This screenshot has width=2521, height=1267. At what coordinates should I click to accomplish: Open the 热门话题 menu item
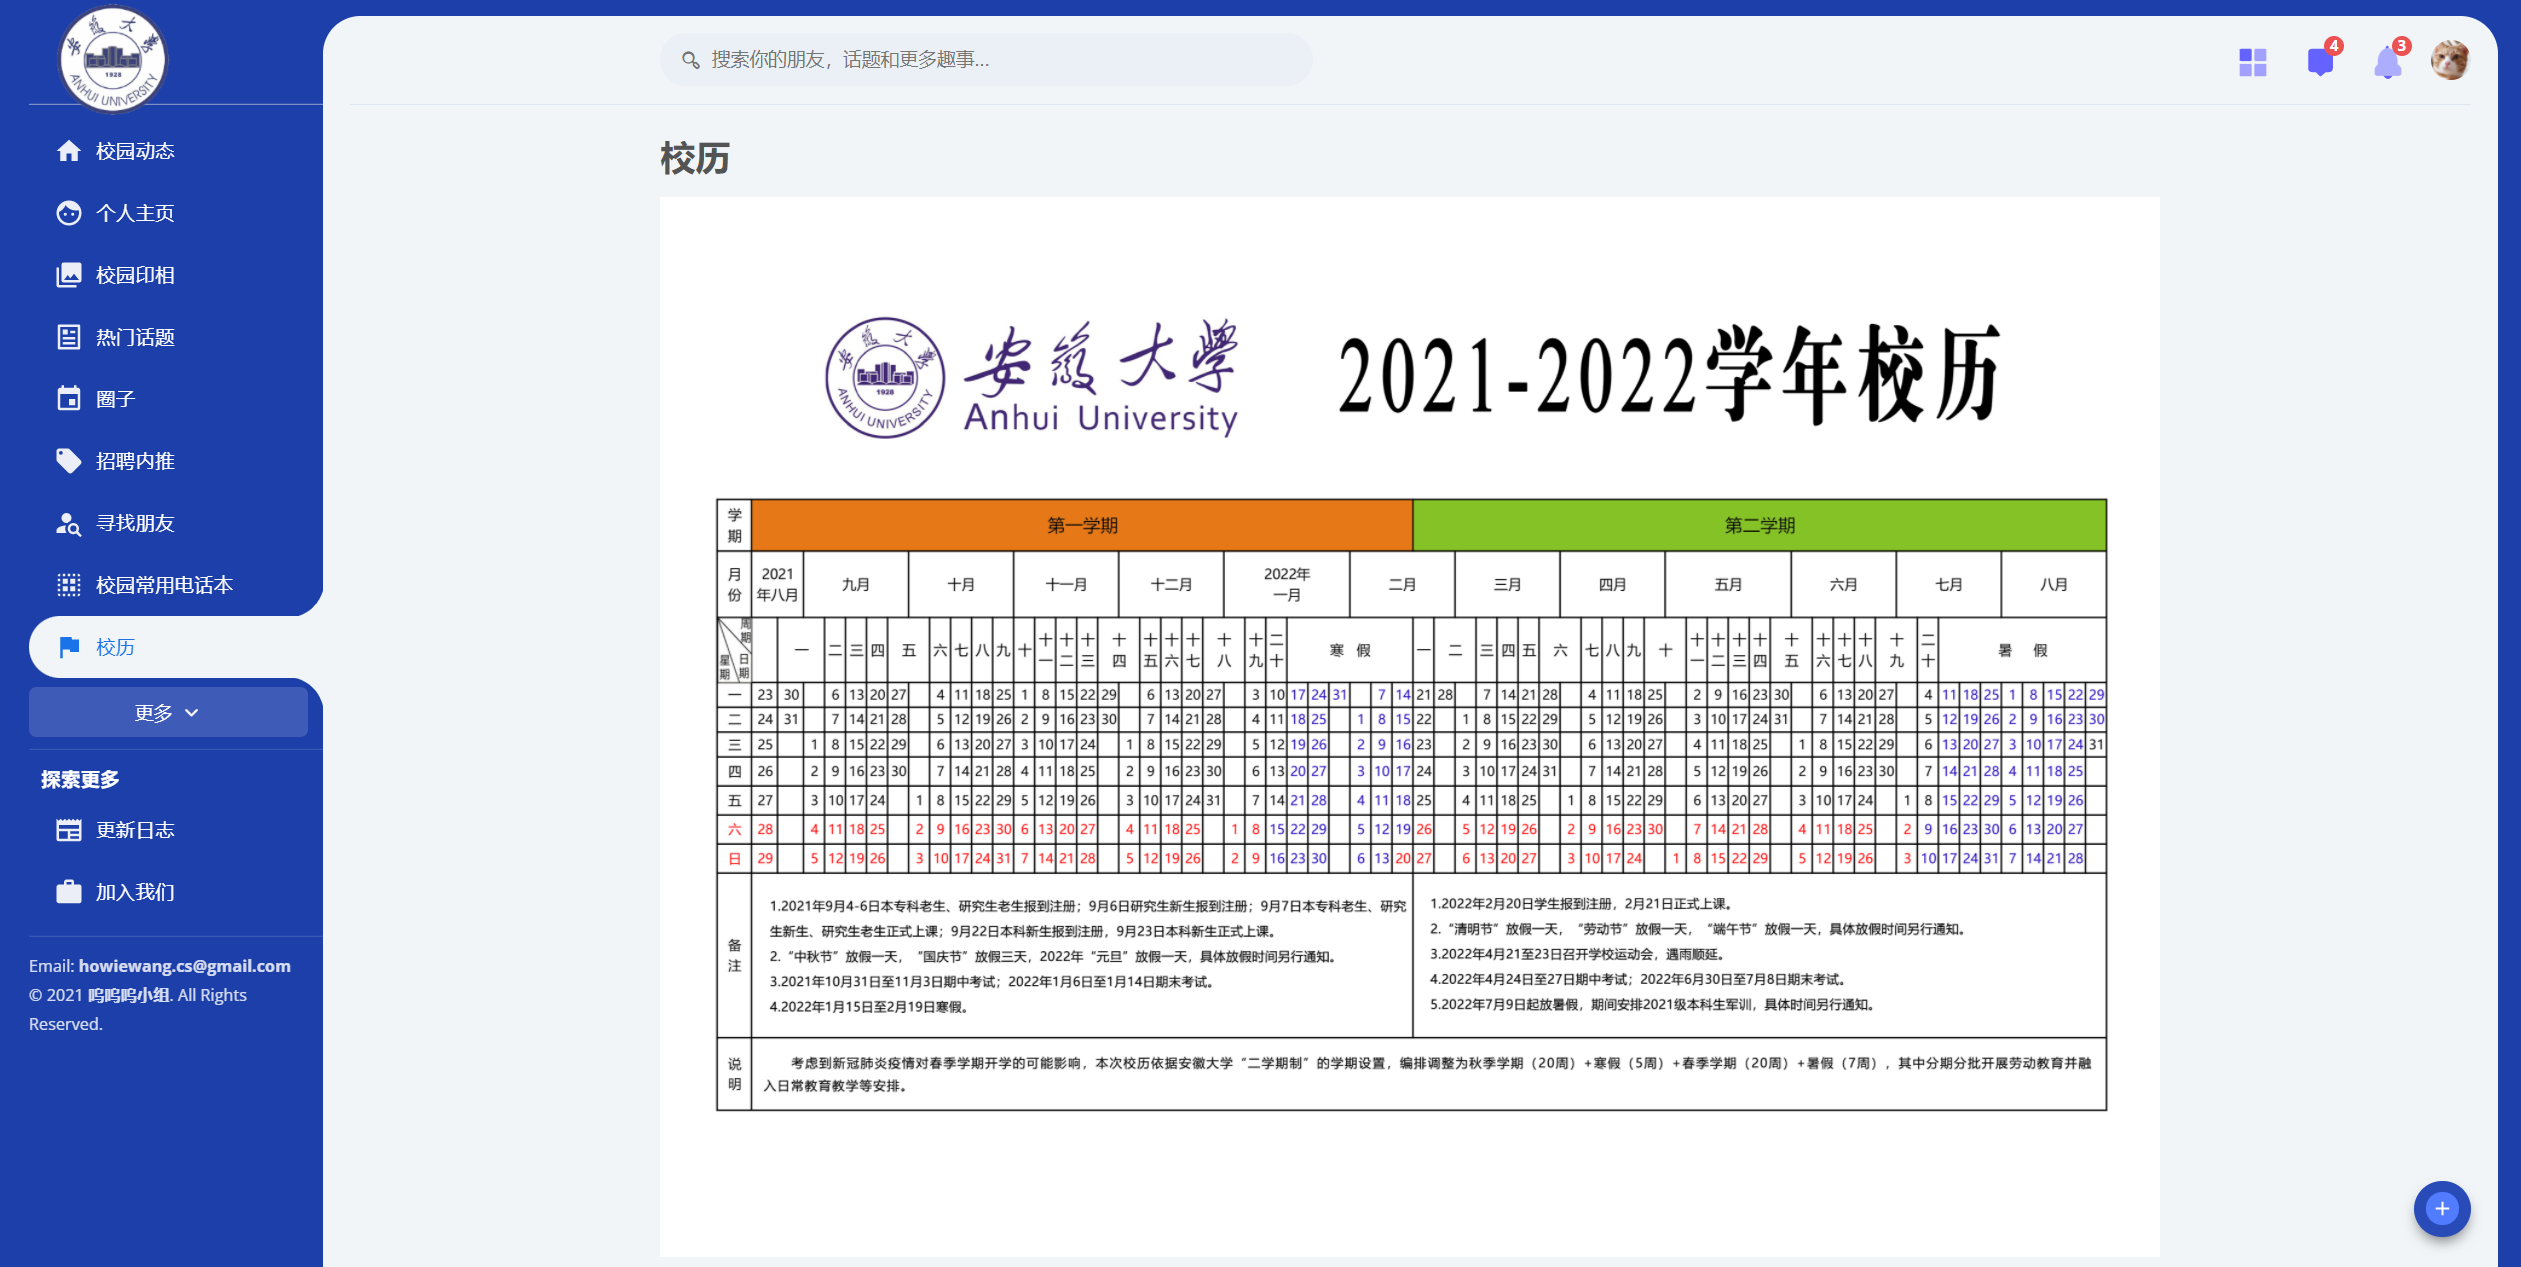coord(135,337)
